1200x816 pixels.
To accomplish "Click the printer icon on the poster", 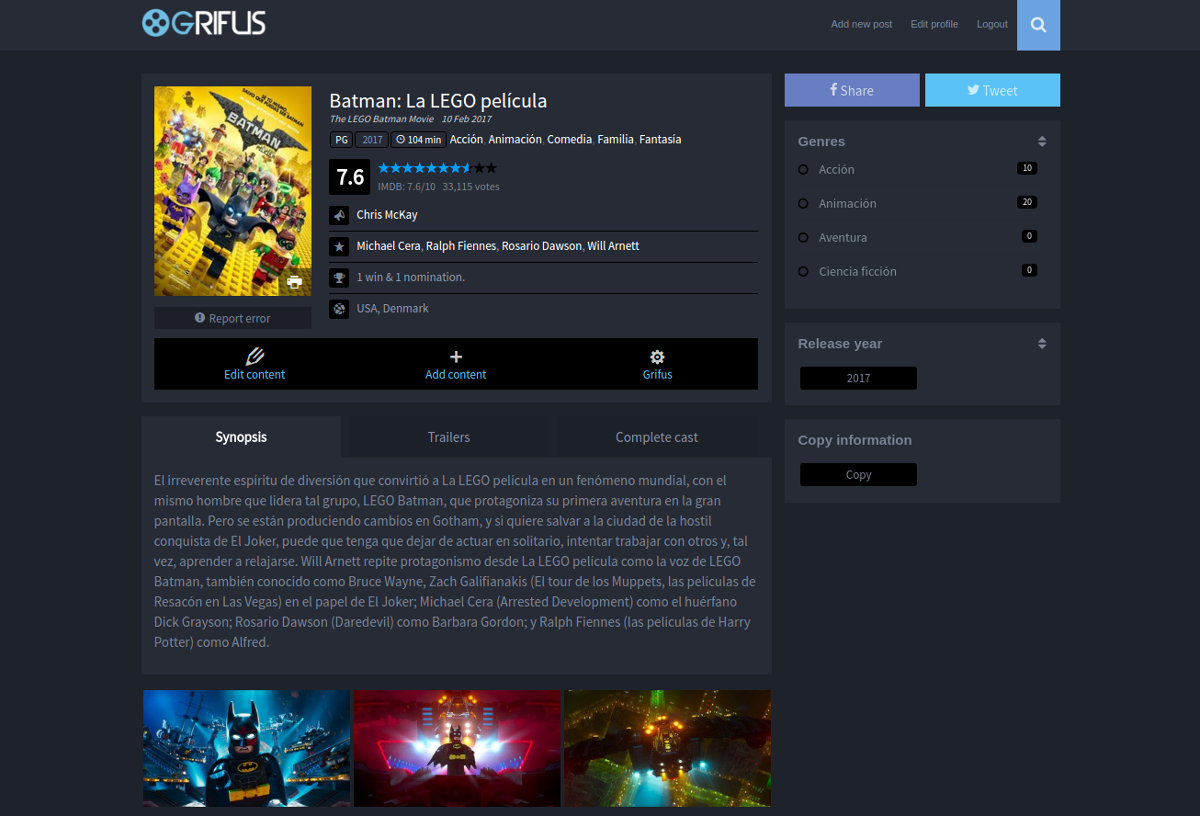I will [294, 282].
